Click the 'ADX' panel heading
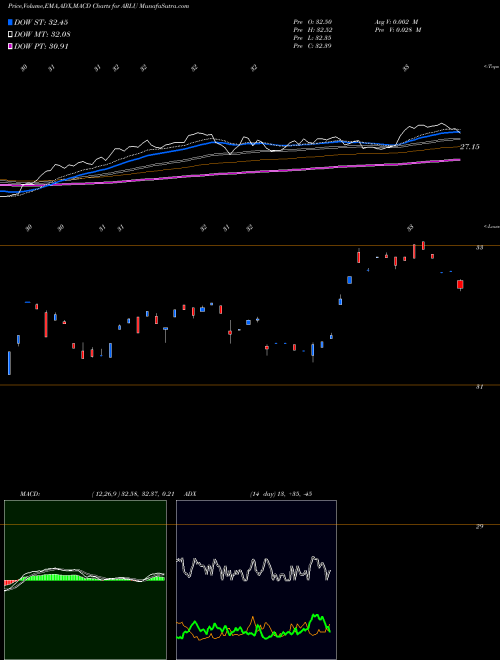Image resolution: width=500 pixels, height=660 pixels. coord(190,494)
